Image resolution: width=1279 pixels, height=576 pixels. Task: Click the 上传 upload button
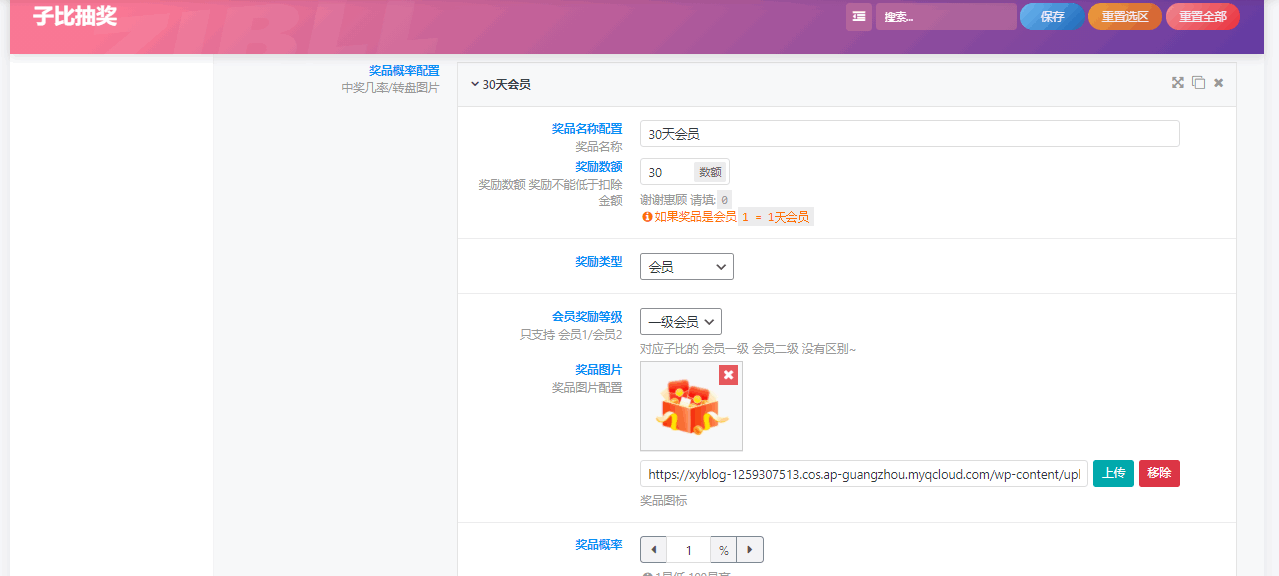coord(1112,473)
